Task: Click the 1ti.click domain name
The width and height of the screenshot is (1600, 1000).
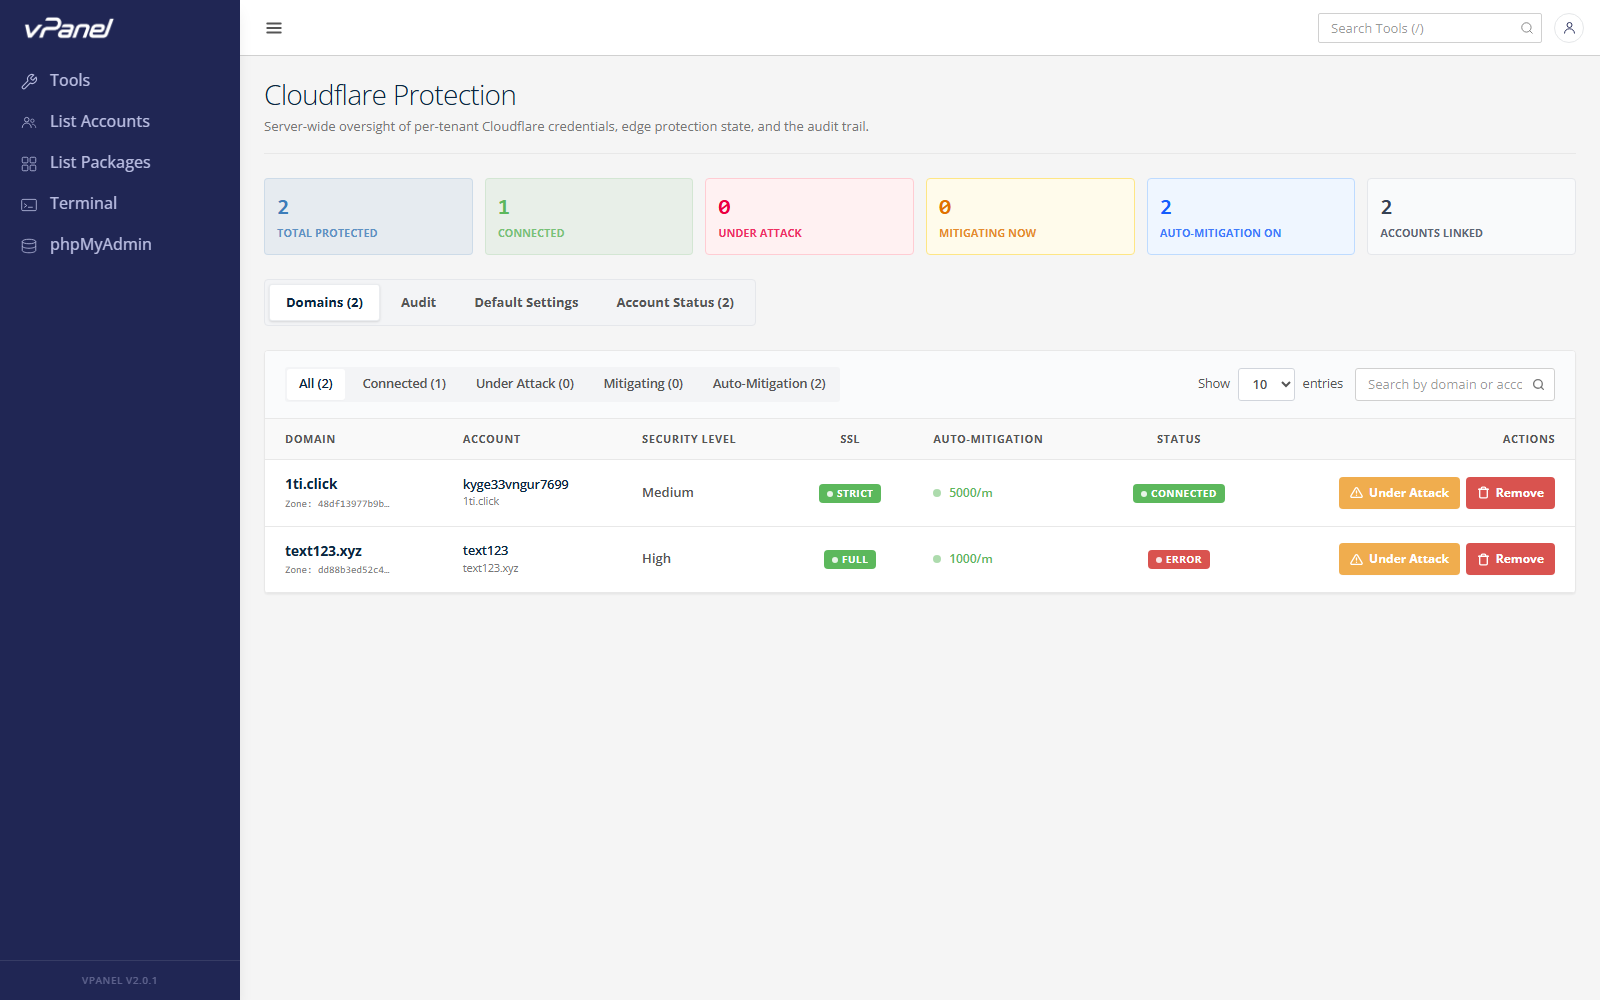Action: 311,484
